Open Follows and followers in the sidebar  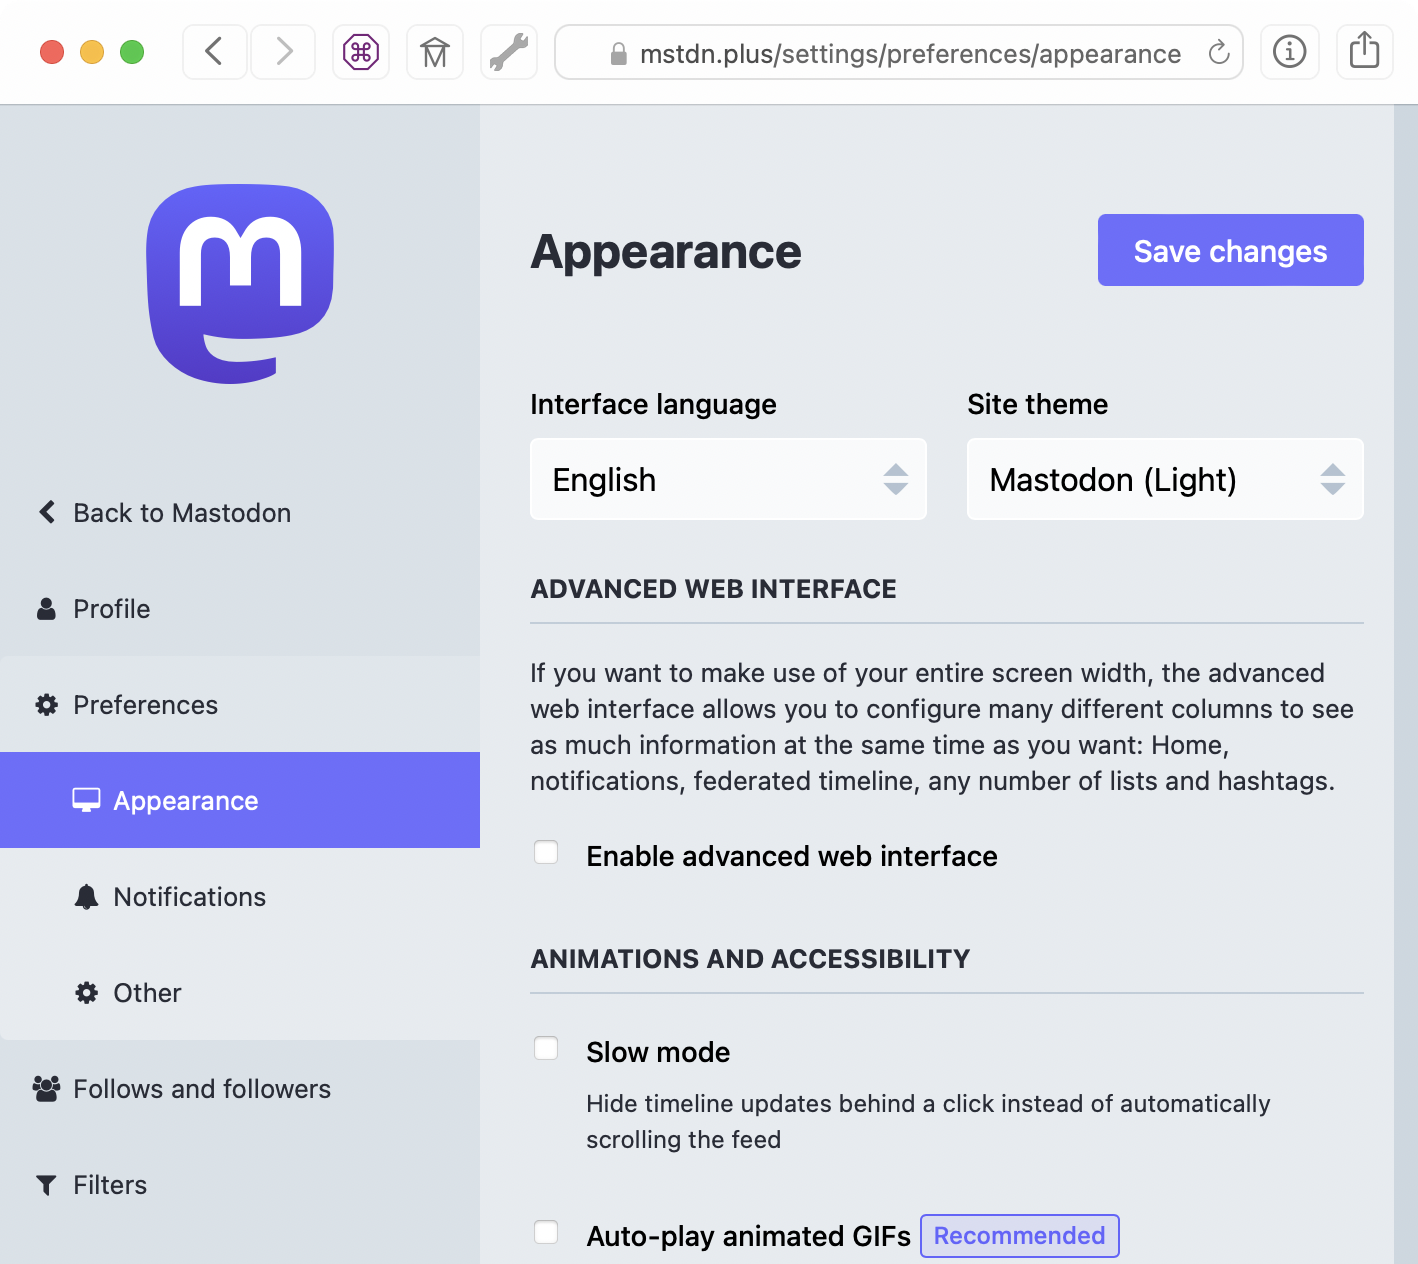pos(201,1089)
